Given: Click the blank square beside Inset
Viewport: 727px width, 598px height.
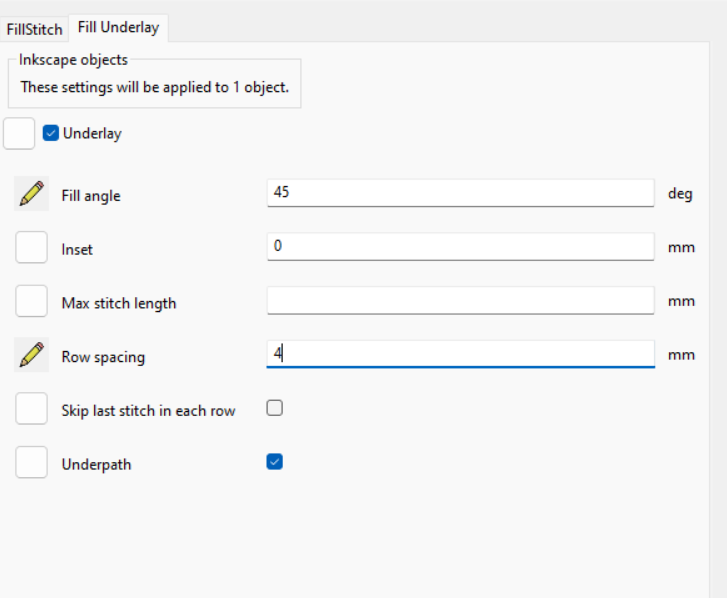Looking at the screenshot, I should click(x=32, y=248).
